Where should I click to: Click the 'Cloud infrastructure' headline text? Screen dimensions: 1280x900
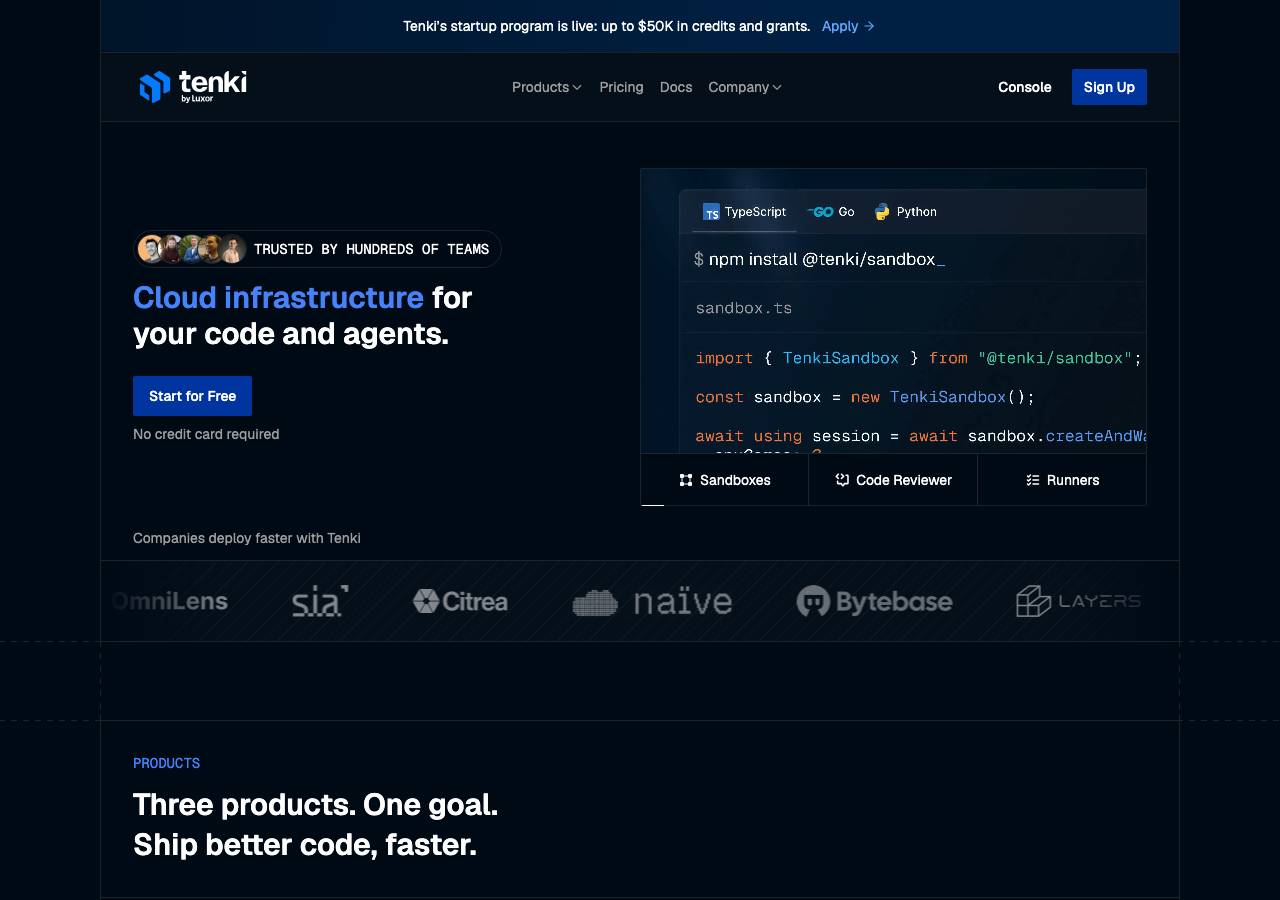[x=278, y=298]
